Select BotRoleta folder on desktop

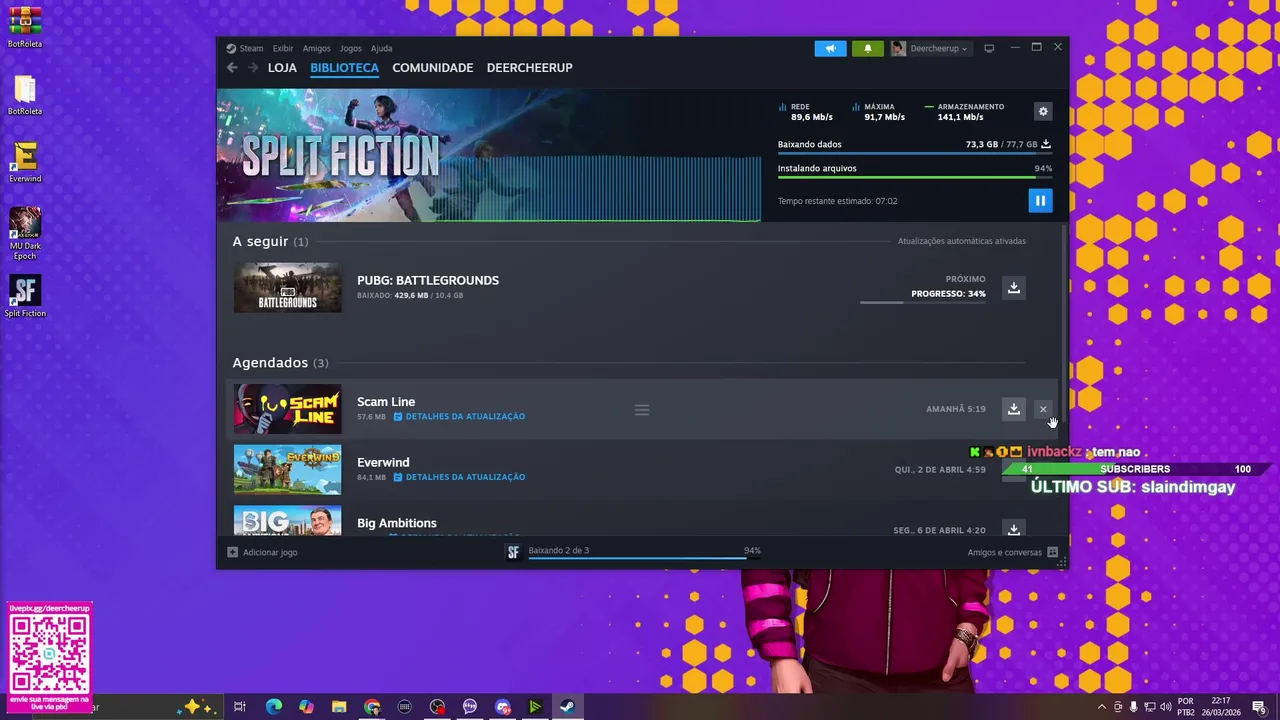[25, 95]
